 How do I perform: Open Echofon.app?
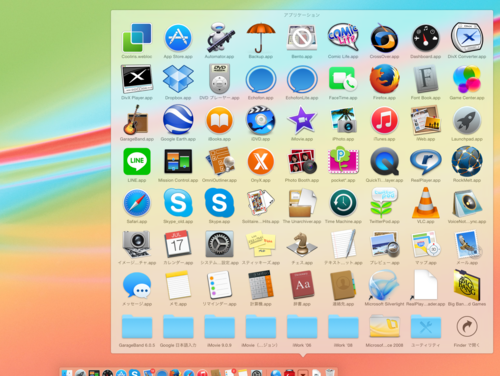point(261,79)
